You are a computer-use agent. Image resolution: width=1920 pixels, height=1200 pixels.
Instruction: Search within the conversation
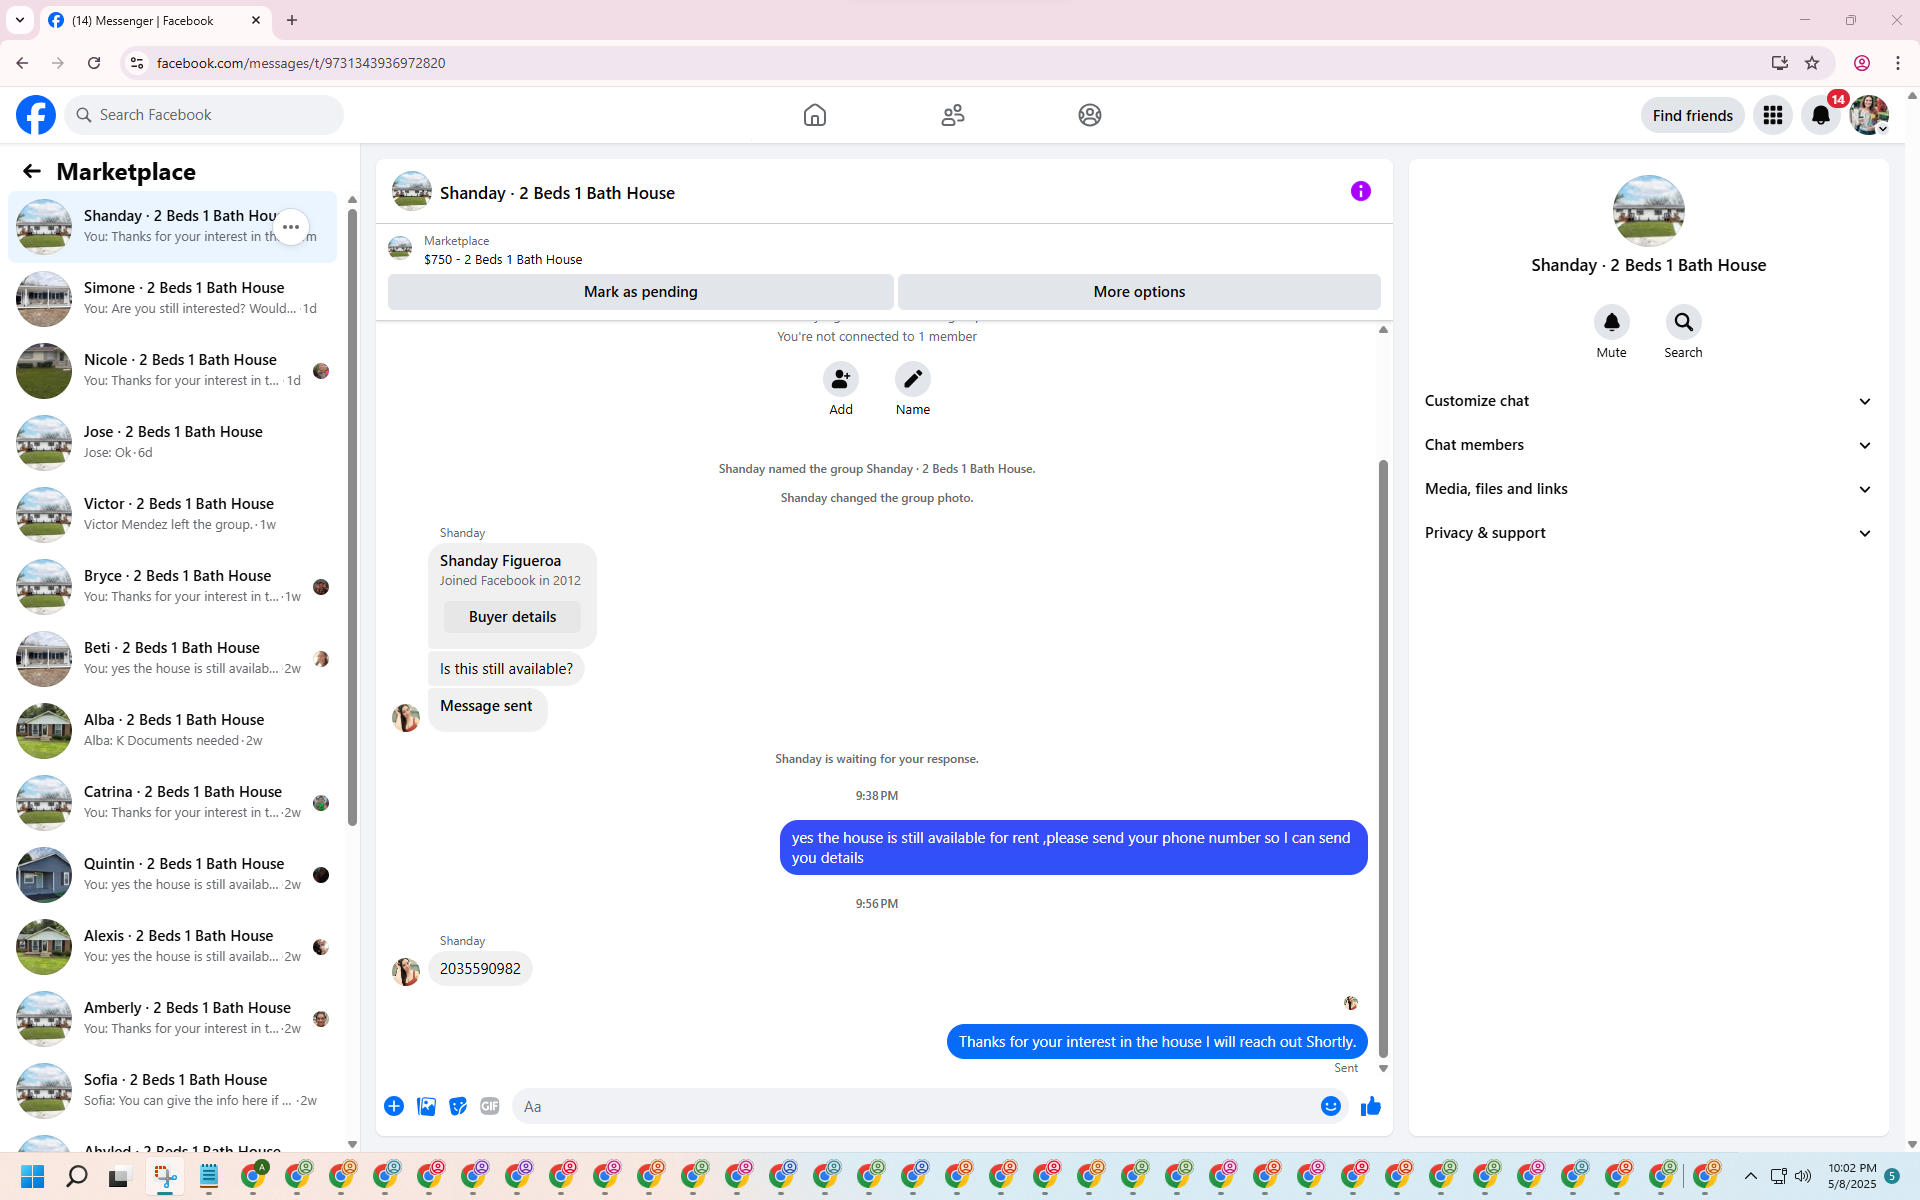[x=1684, y=322]
